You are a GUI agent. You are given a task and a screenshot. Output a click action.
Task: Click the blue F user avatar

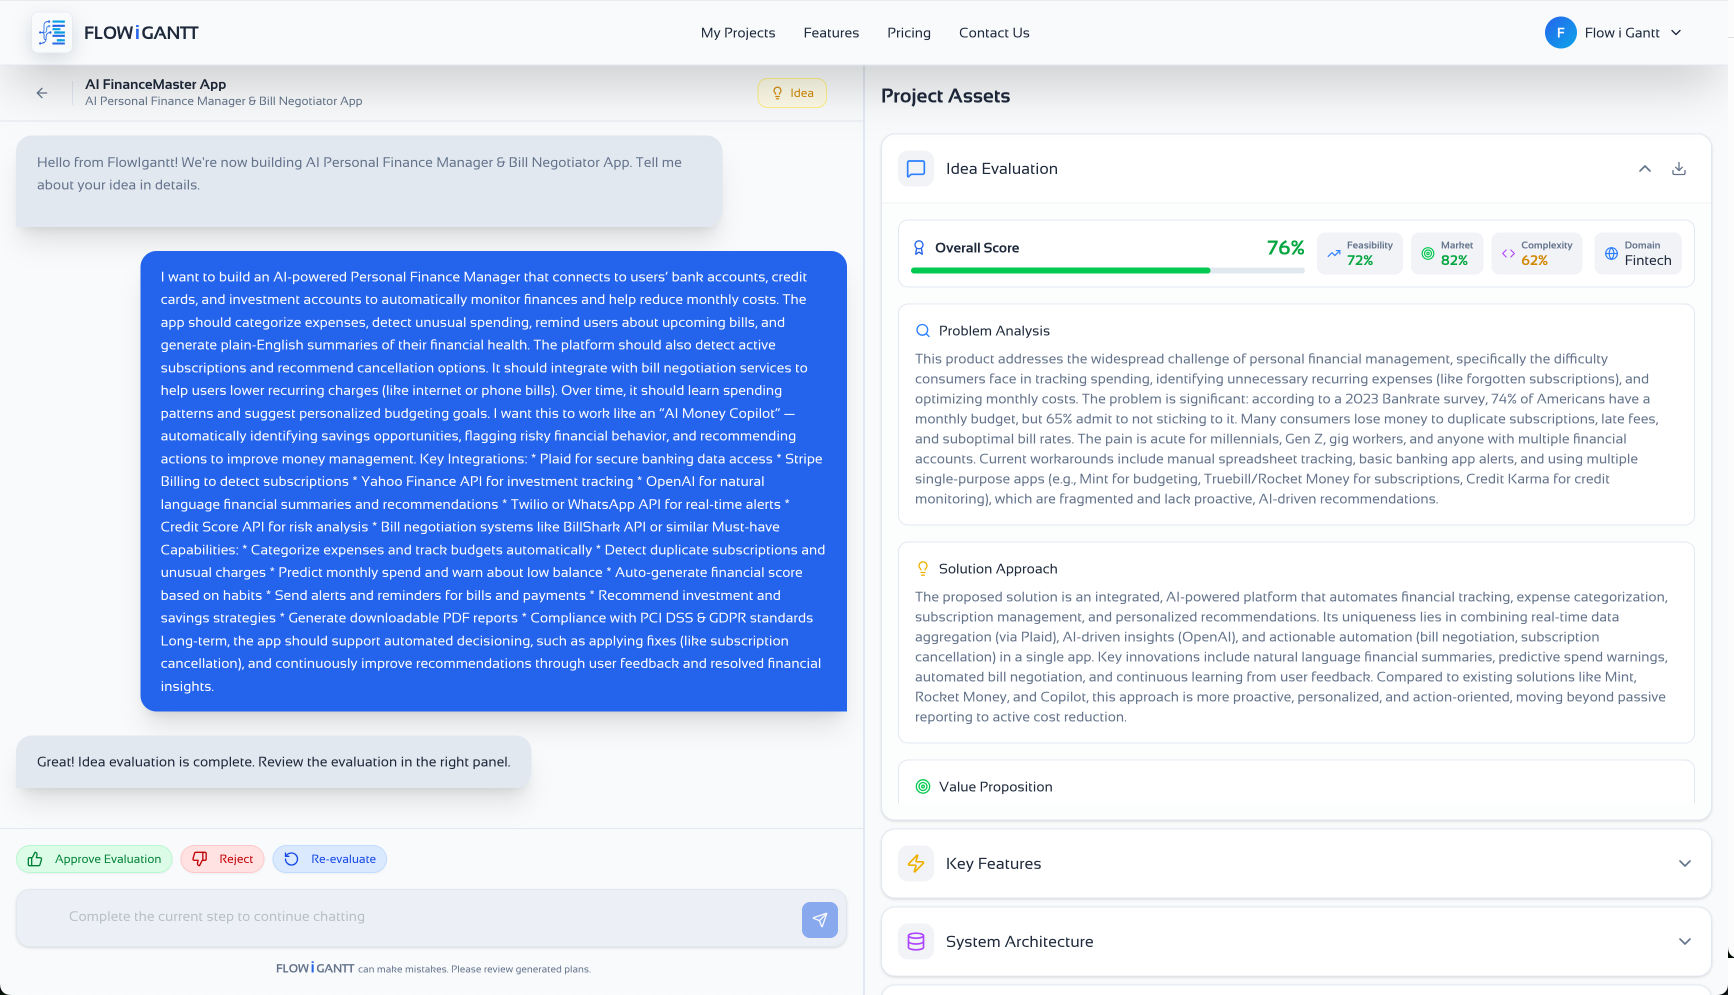tap(1560, 33)
